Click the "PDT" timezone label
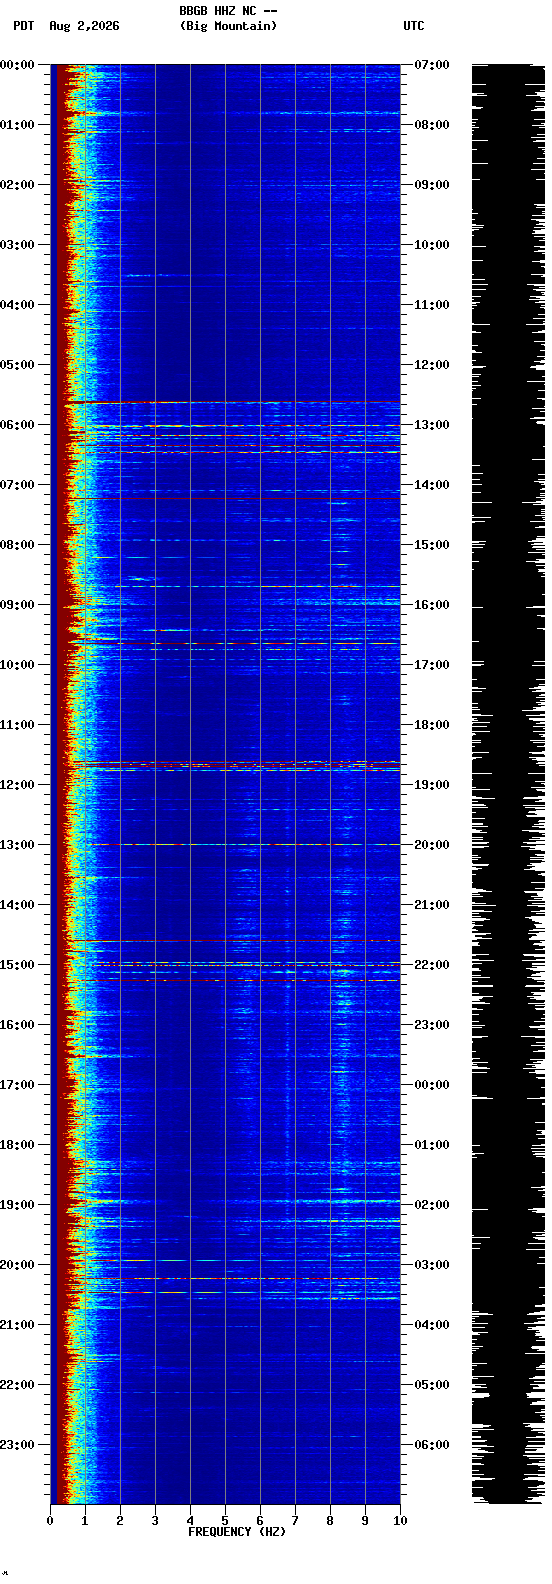 23,26
